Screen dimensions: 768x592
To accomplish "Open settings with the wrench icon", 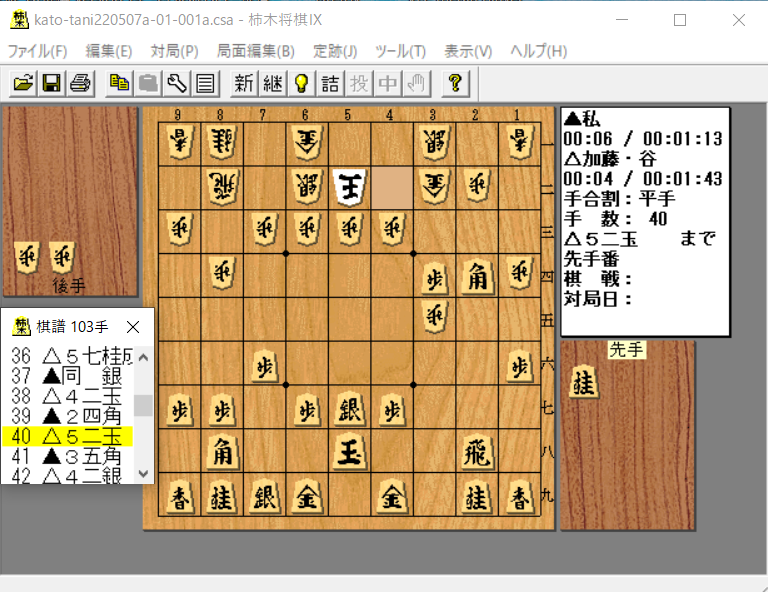I will coord(176,83).
